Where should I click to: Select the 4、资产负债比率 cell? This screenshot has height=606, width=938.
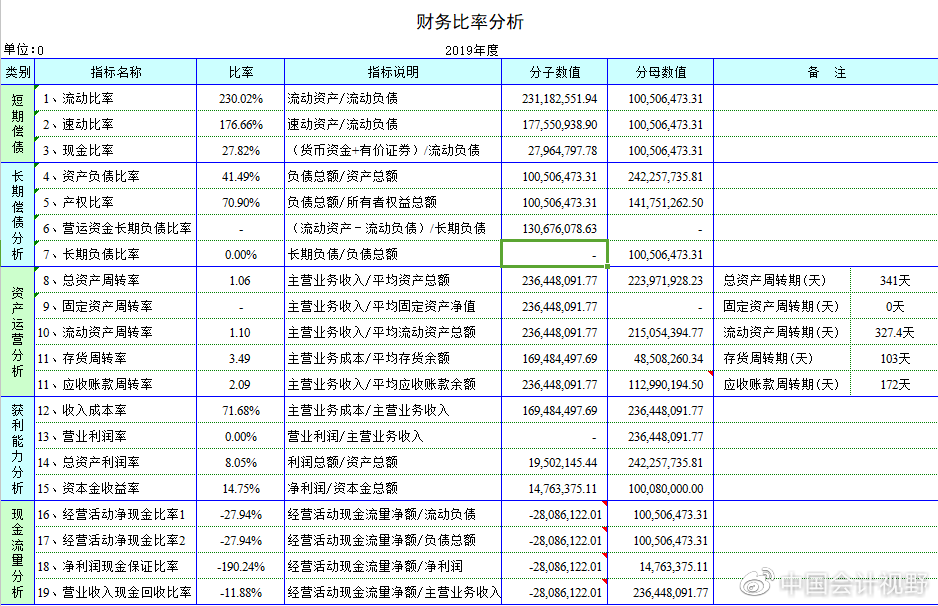pos(115,176)
